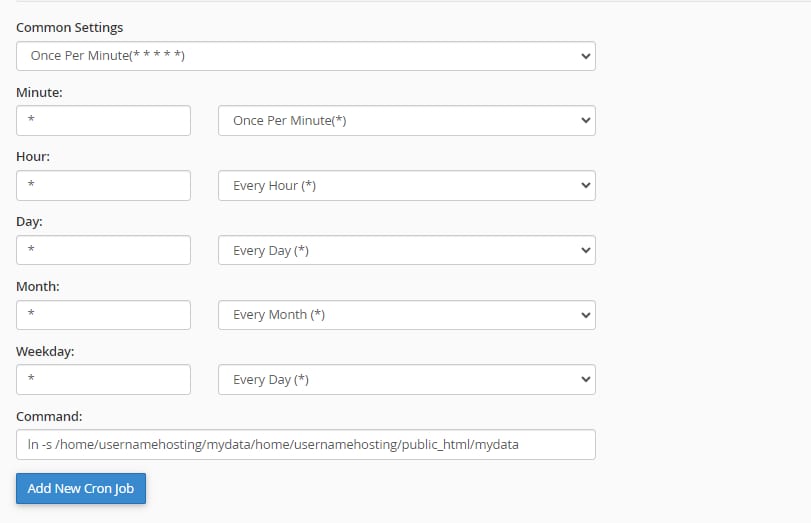Expand the Every Hour (*) dropdown

406,186
